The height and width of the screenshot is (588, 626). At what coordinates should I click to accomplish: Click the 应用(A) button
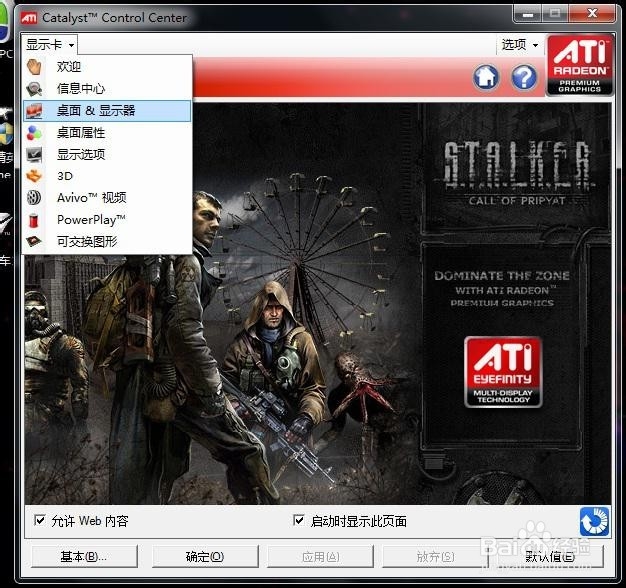(x=321, y=556)
